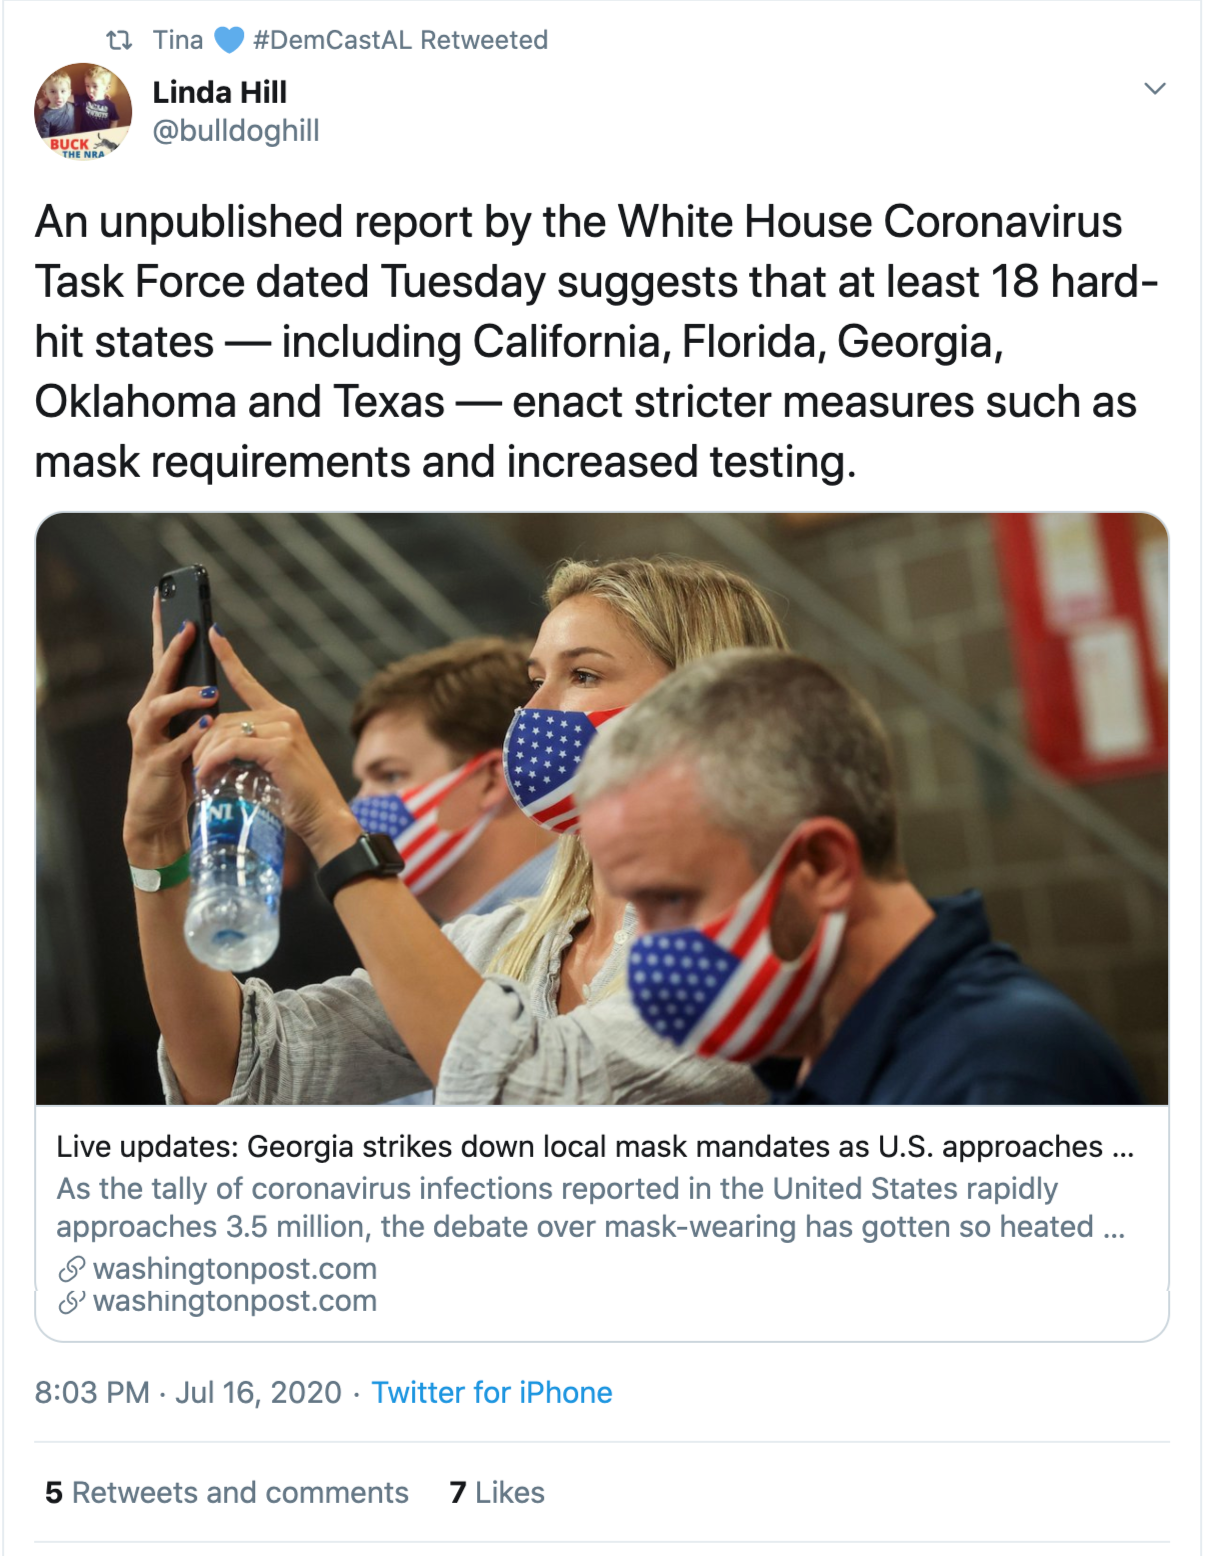This screenshot has height=1556, width=1211.
Task: Click the article summary about coronavirus infections tally
Action: pos(590,1207)
